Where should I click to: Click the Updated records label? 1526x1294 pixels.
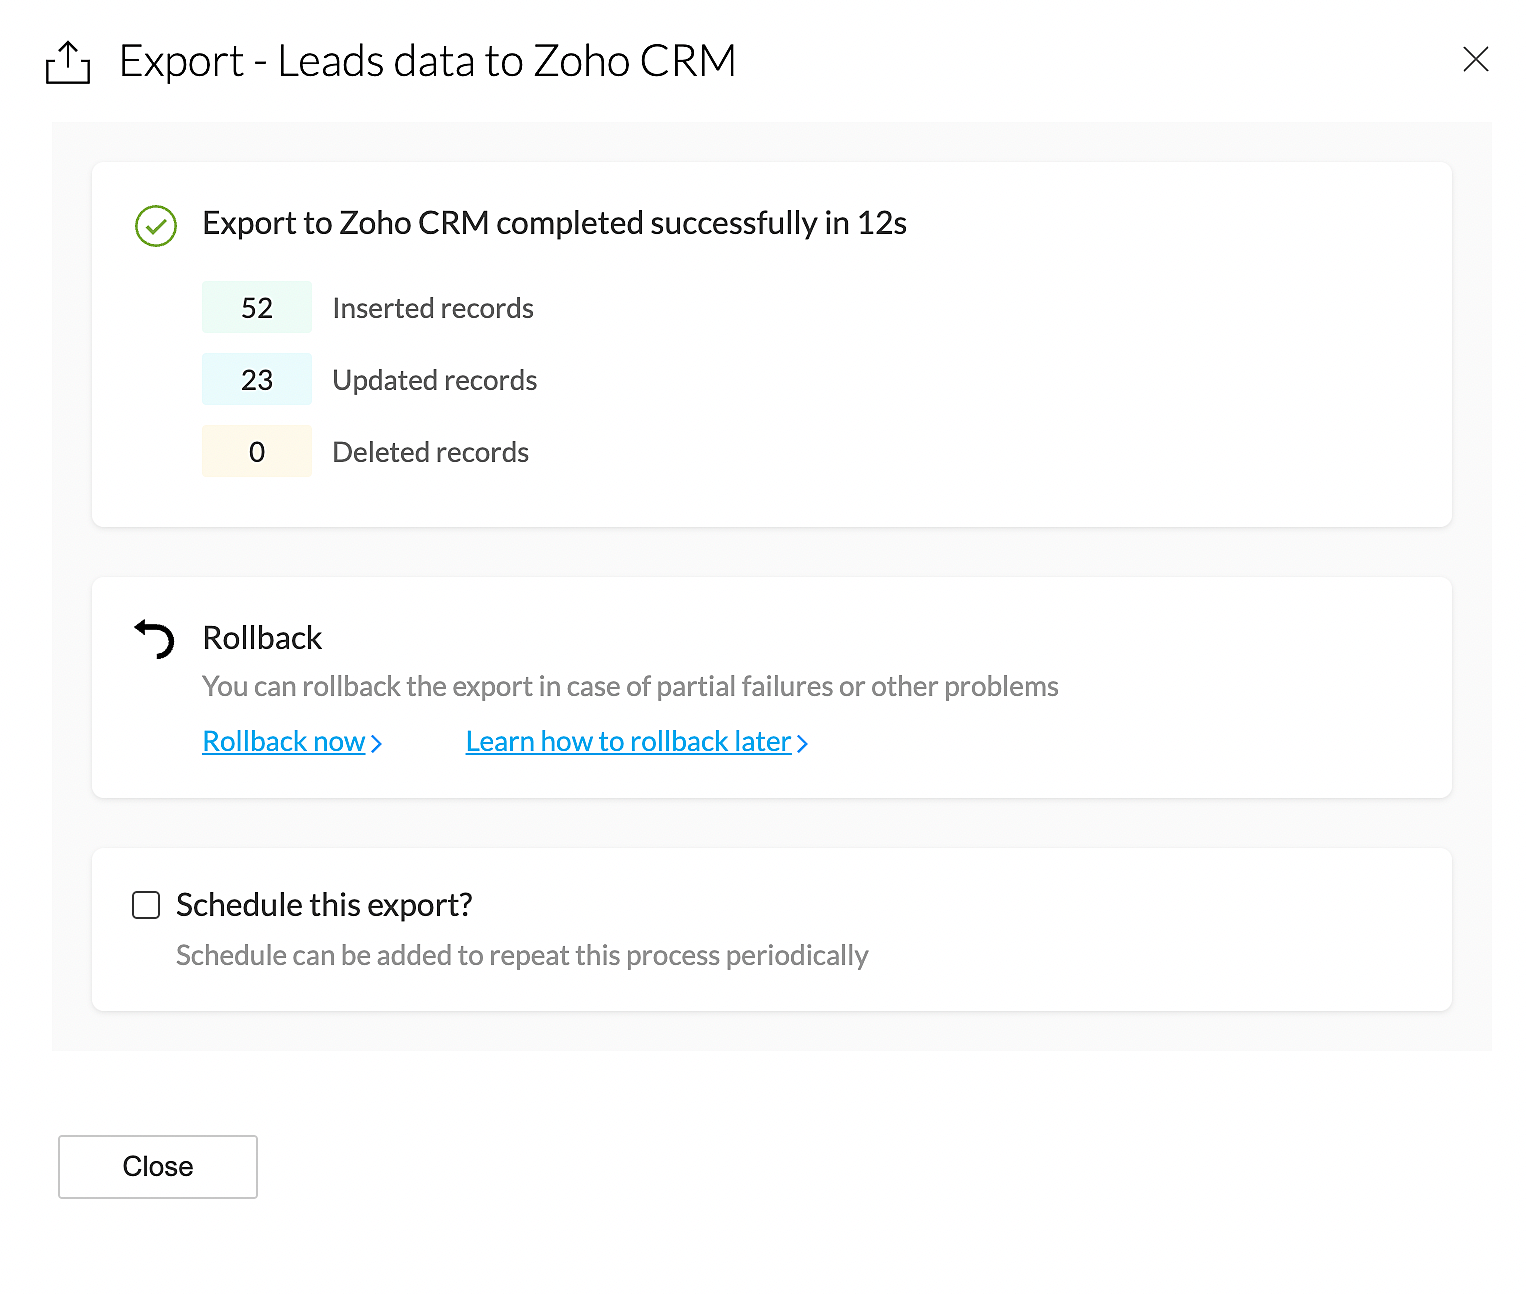pos(435,380)
